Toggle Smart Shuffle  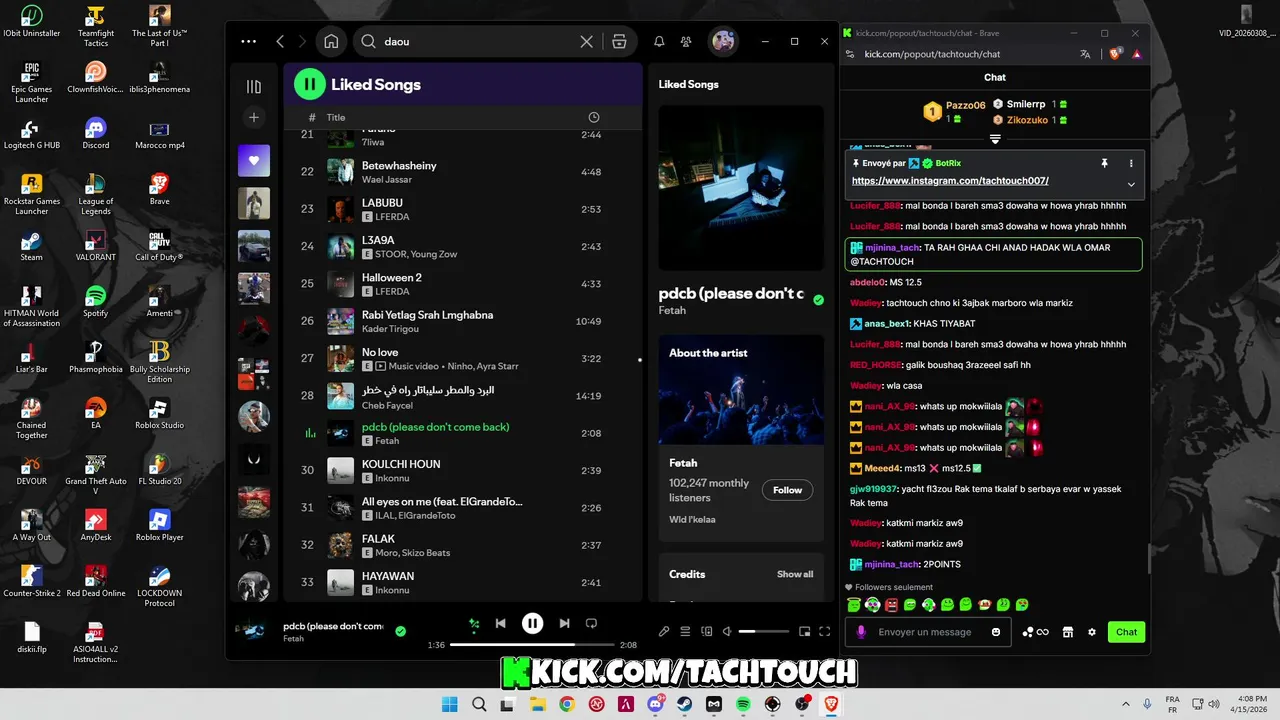[x=474, y=623]
